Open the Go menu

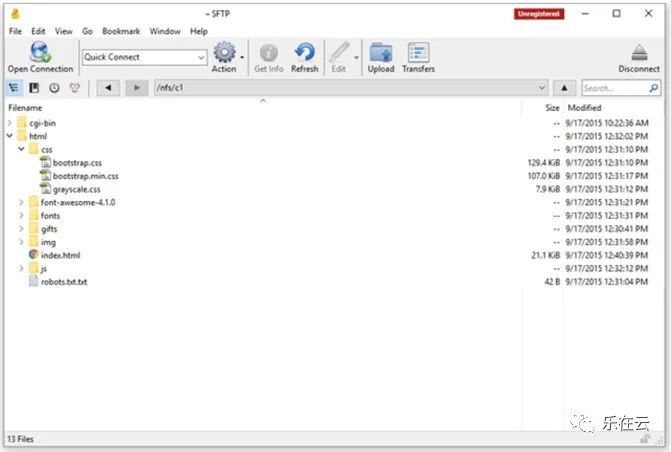87,31
